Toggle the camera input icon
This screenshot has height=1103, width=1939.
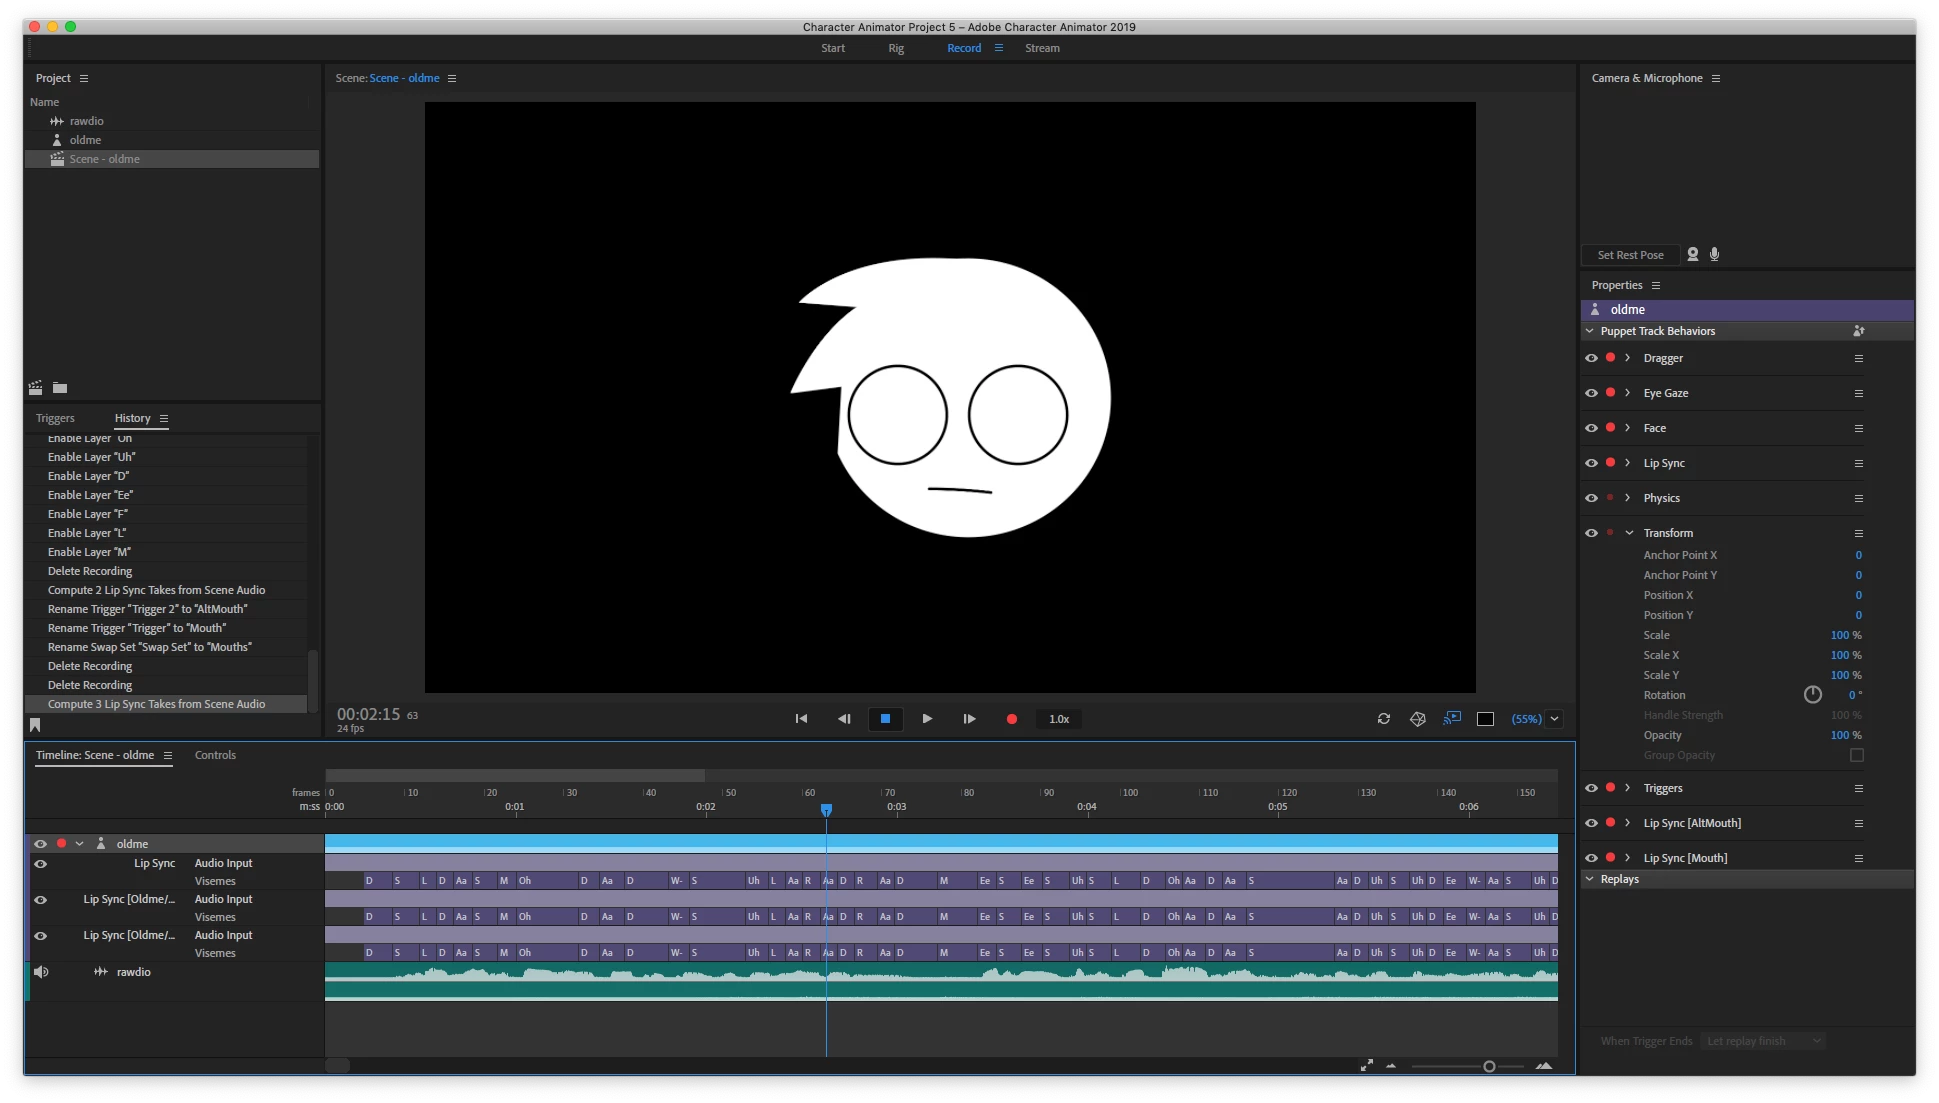tap(1692, 254)
